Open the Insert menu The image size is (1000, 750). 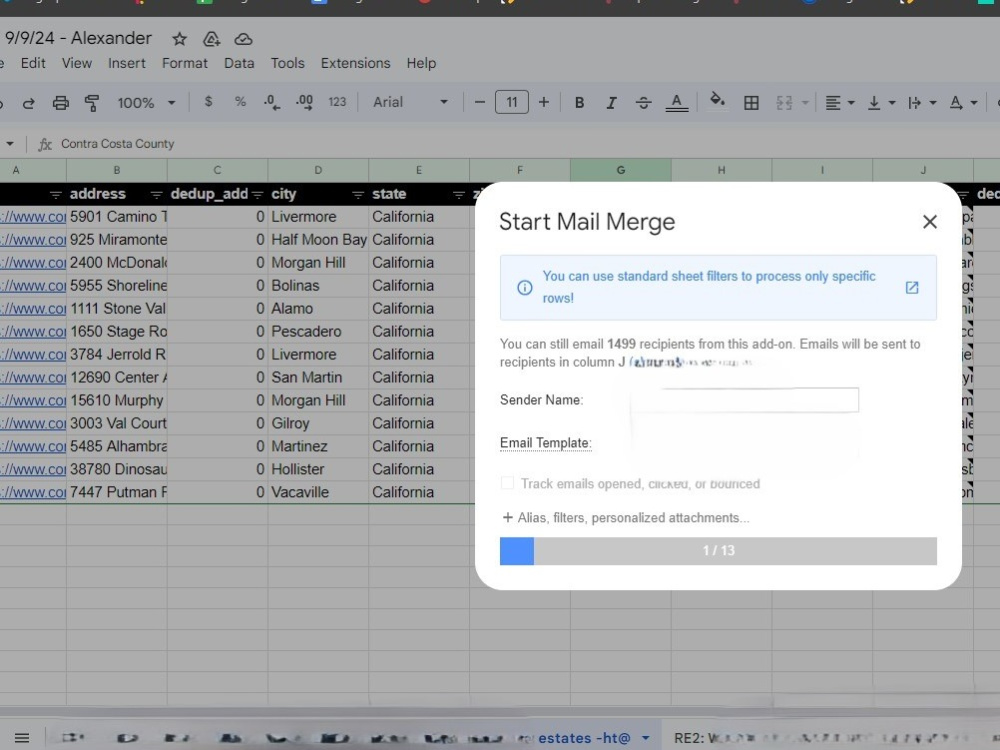126,63
